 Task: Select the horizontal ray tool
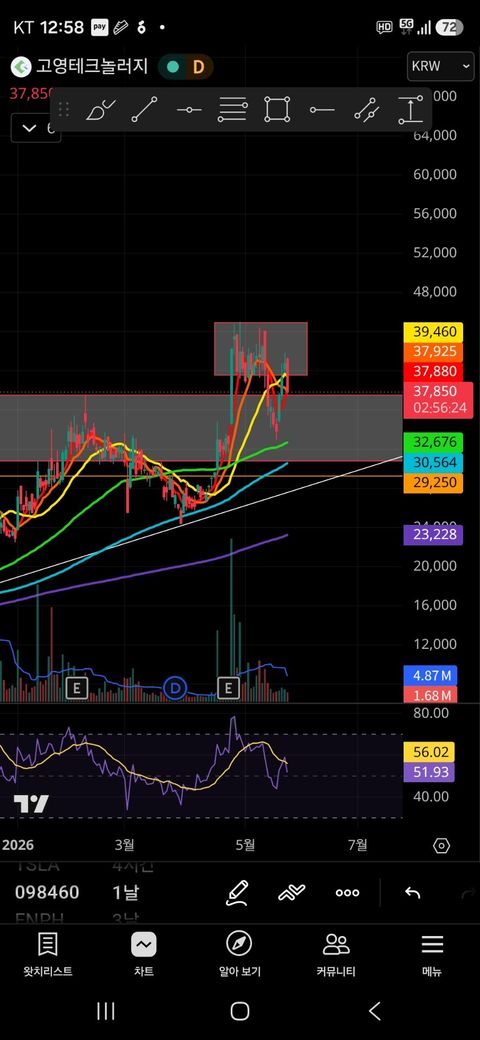pyautogui.click(x=322, y=109)
